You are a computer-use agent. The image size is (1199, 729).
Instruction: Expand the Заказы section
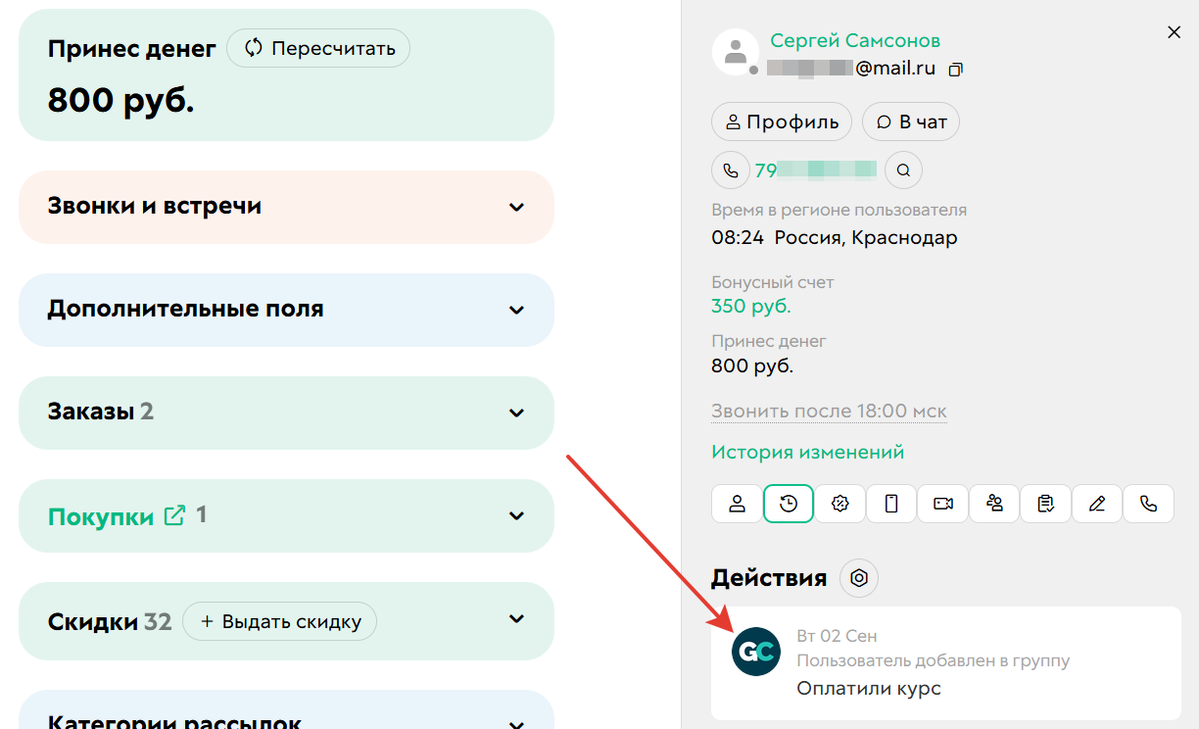click(x=517, y=412)
